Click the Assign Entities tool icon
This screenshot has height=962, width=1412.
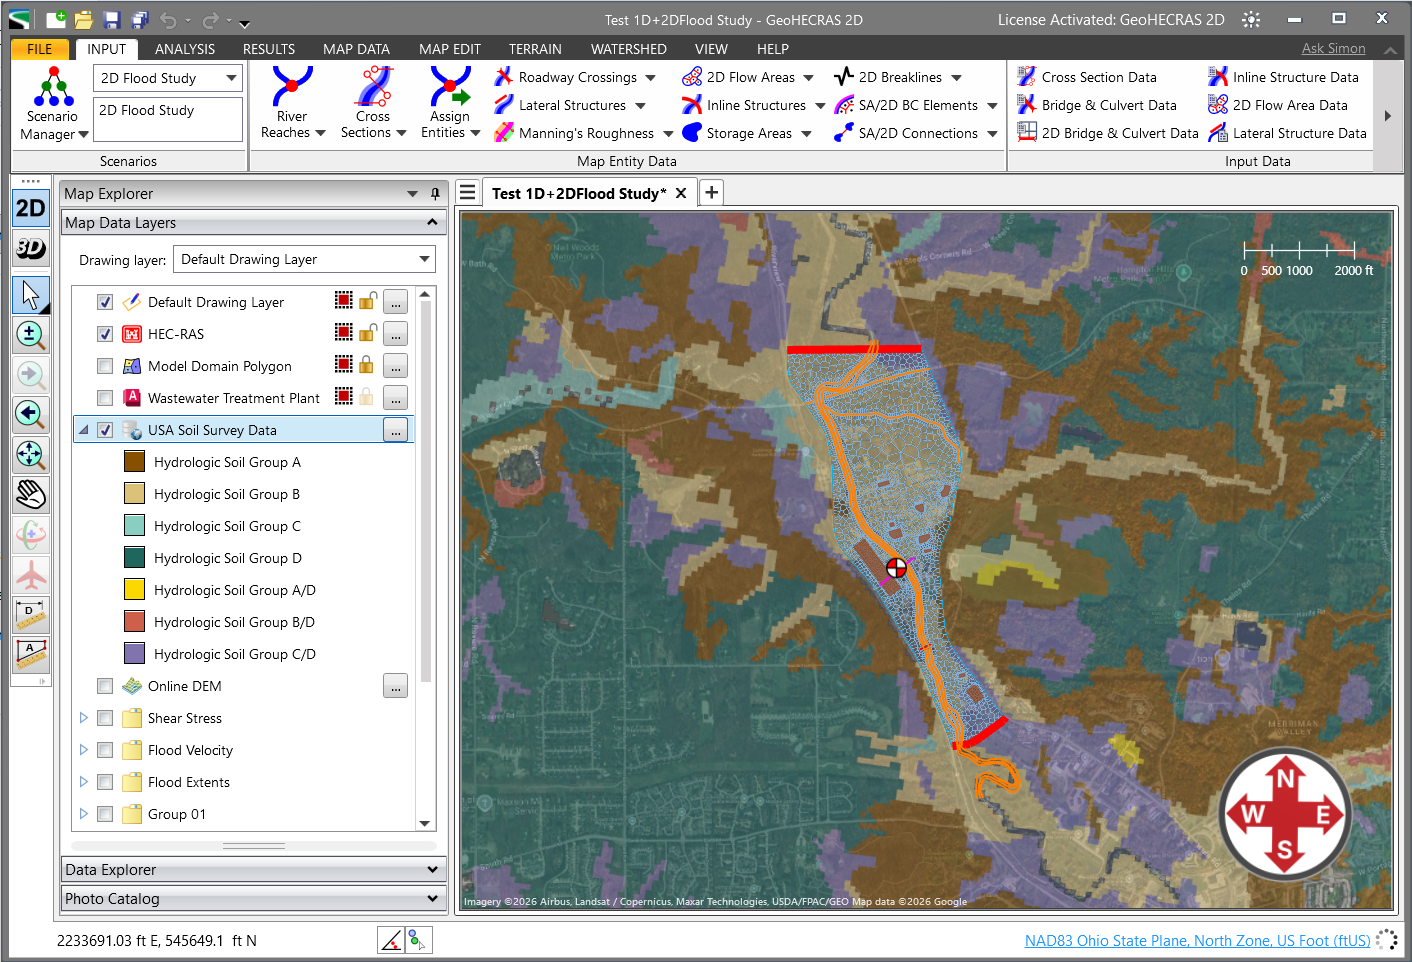(450, 86)
